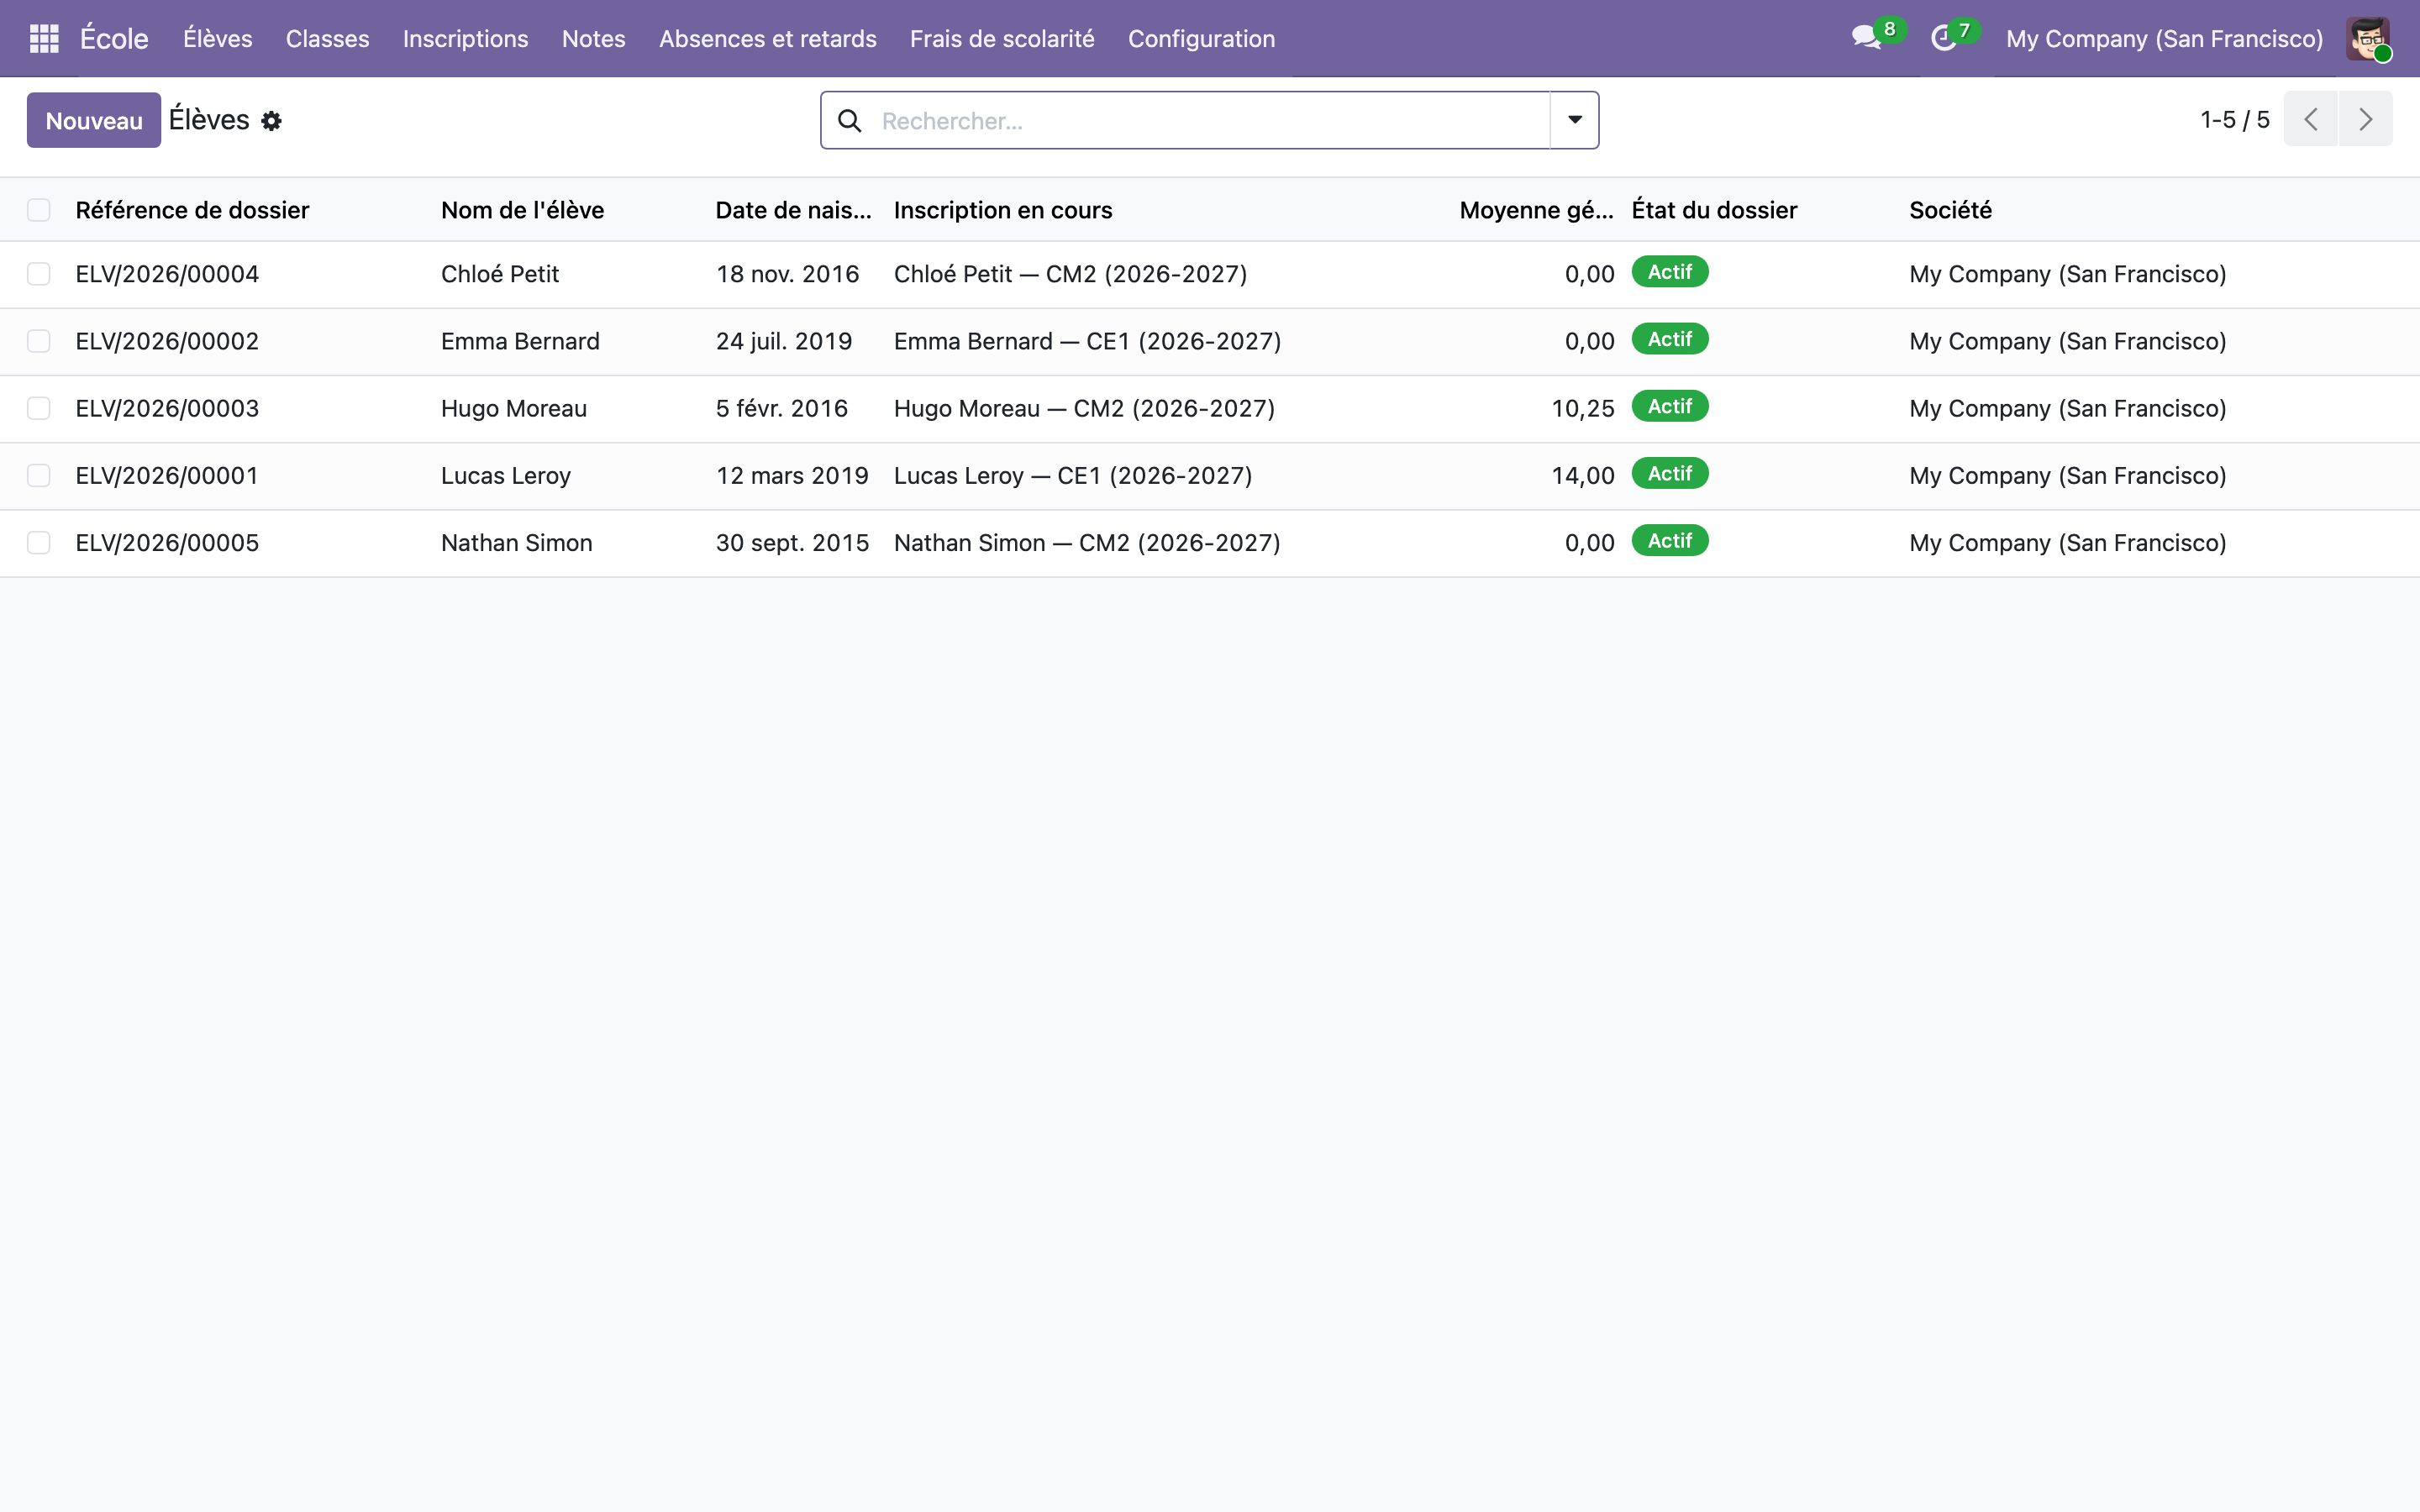2420x1512 pixels.
Task: Click birth date 18 nov. 2016
Action: pyautogui.click(x=787, y=274)
